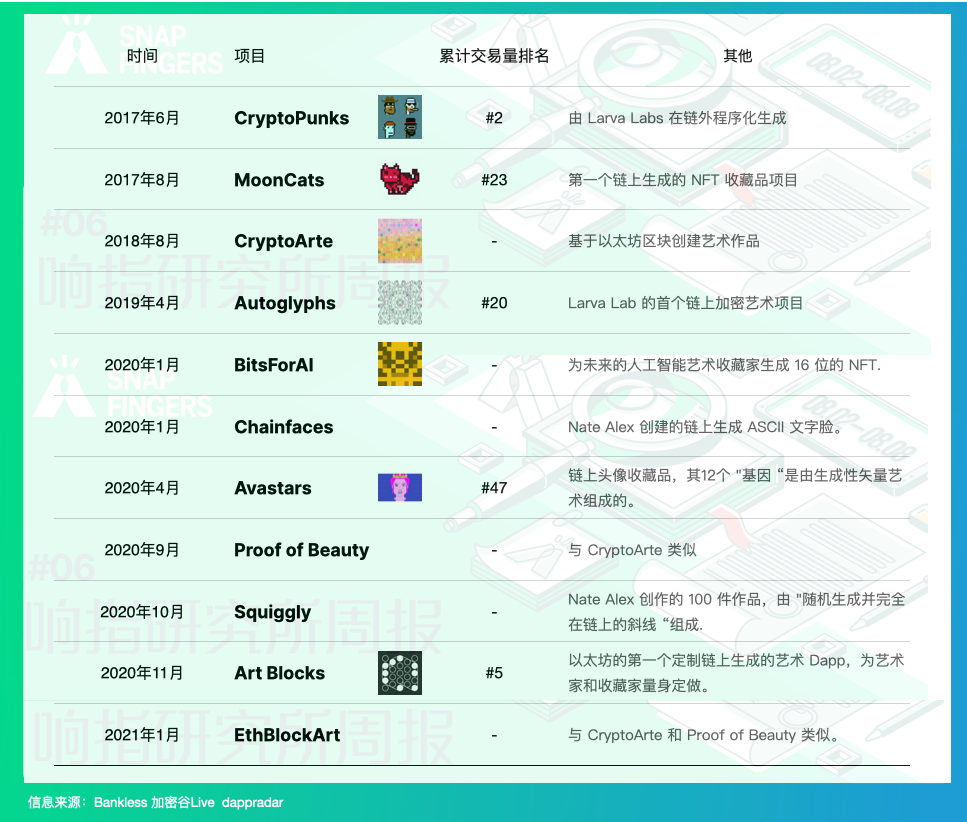Click the CryptoArte project name
Viewport: 967px width, 822px height.
[x=284, y=241]
